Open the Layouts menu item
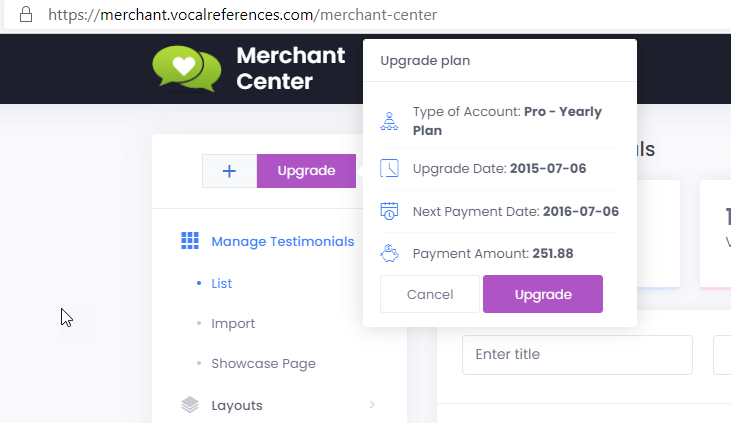The width and height of the screenshot is (731, 423). pos(237,405)
